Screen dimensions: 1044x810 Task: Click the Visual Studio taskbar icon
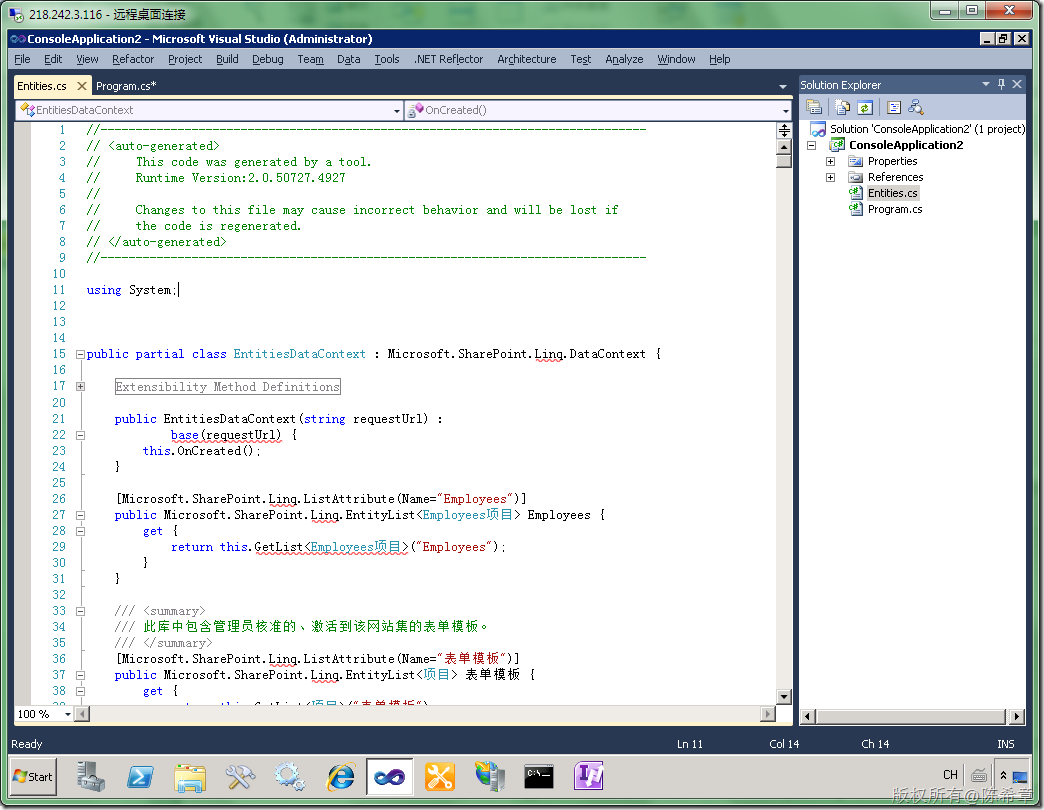390,777
